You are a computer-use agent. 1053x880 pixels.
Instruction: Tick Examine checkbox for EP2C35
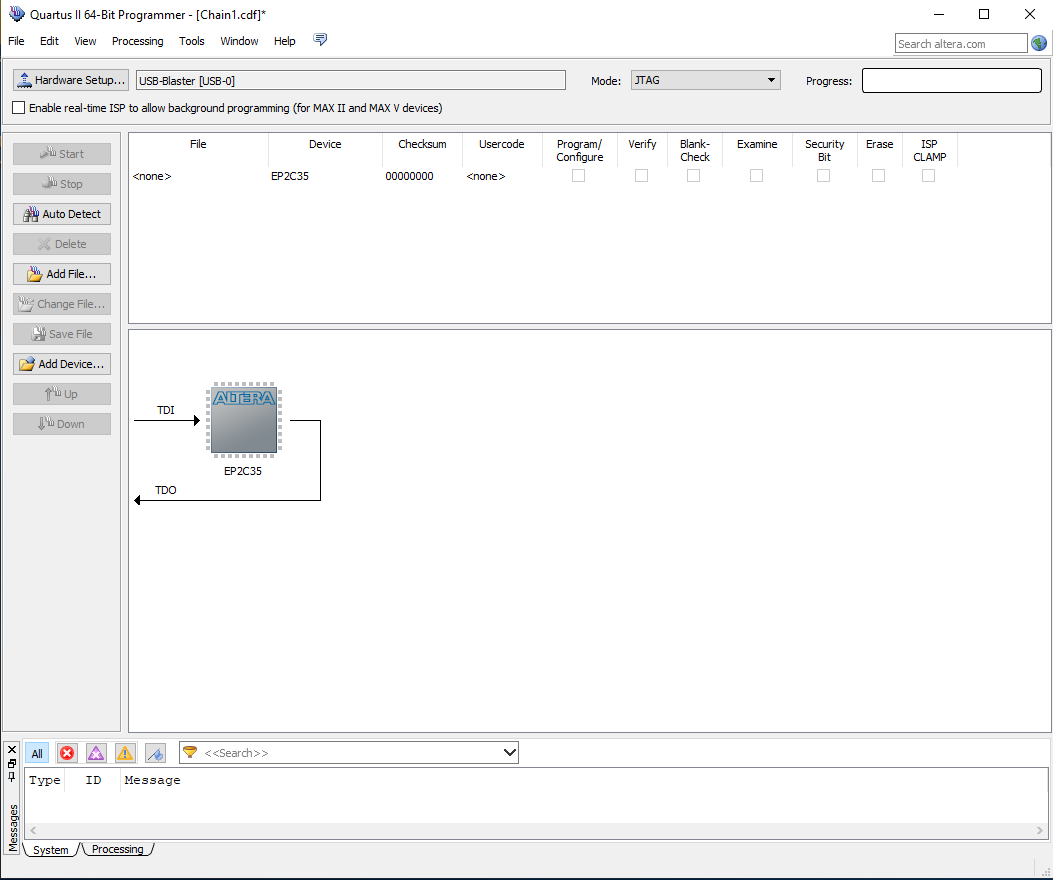756,175
